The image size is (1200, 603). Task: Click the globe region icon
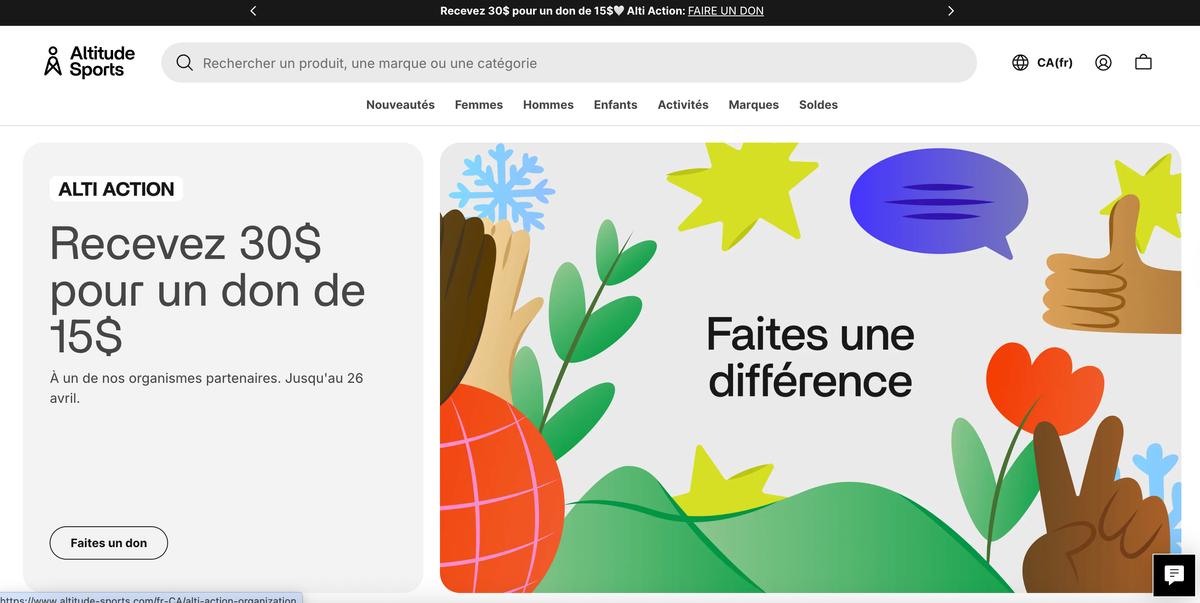pos(1020,62)
